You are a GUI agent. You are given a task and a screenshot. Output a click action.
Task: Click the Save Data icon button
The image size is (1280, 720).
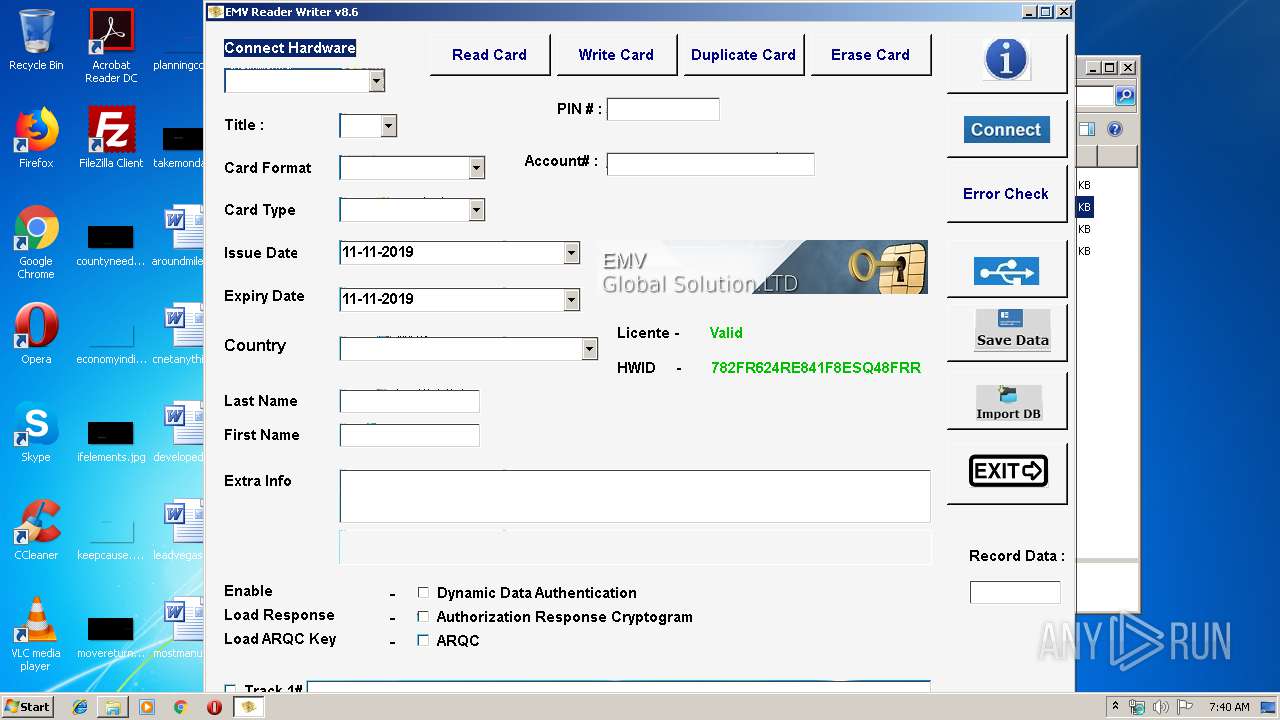1008,331
